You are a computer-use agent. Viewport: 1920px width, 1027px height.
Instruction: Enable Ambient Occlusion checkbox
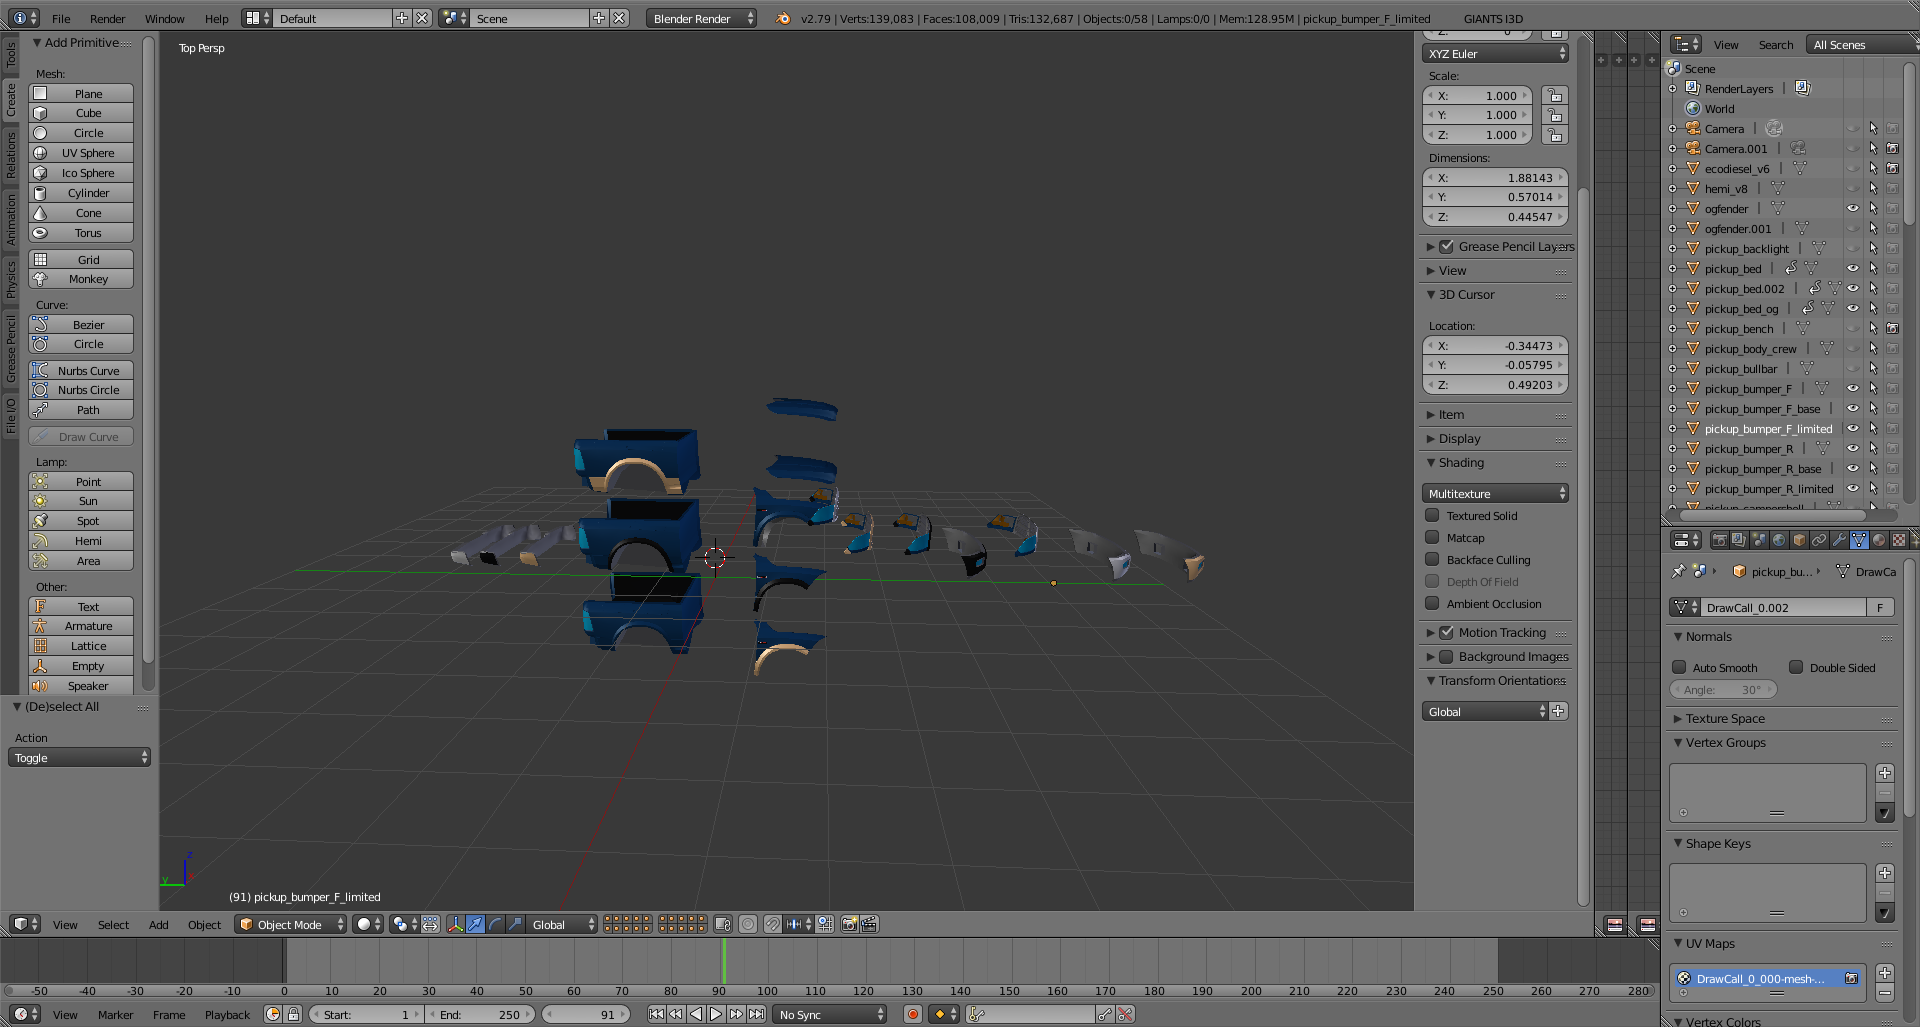[1432, 603]
